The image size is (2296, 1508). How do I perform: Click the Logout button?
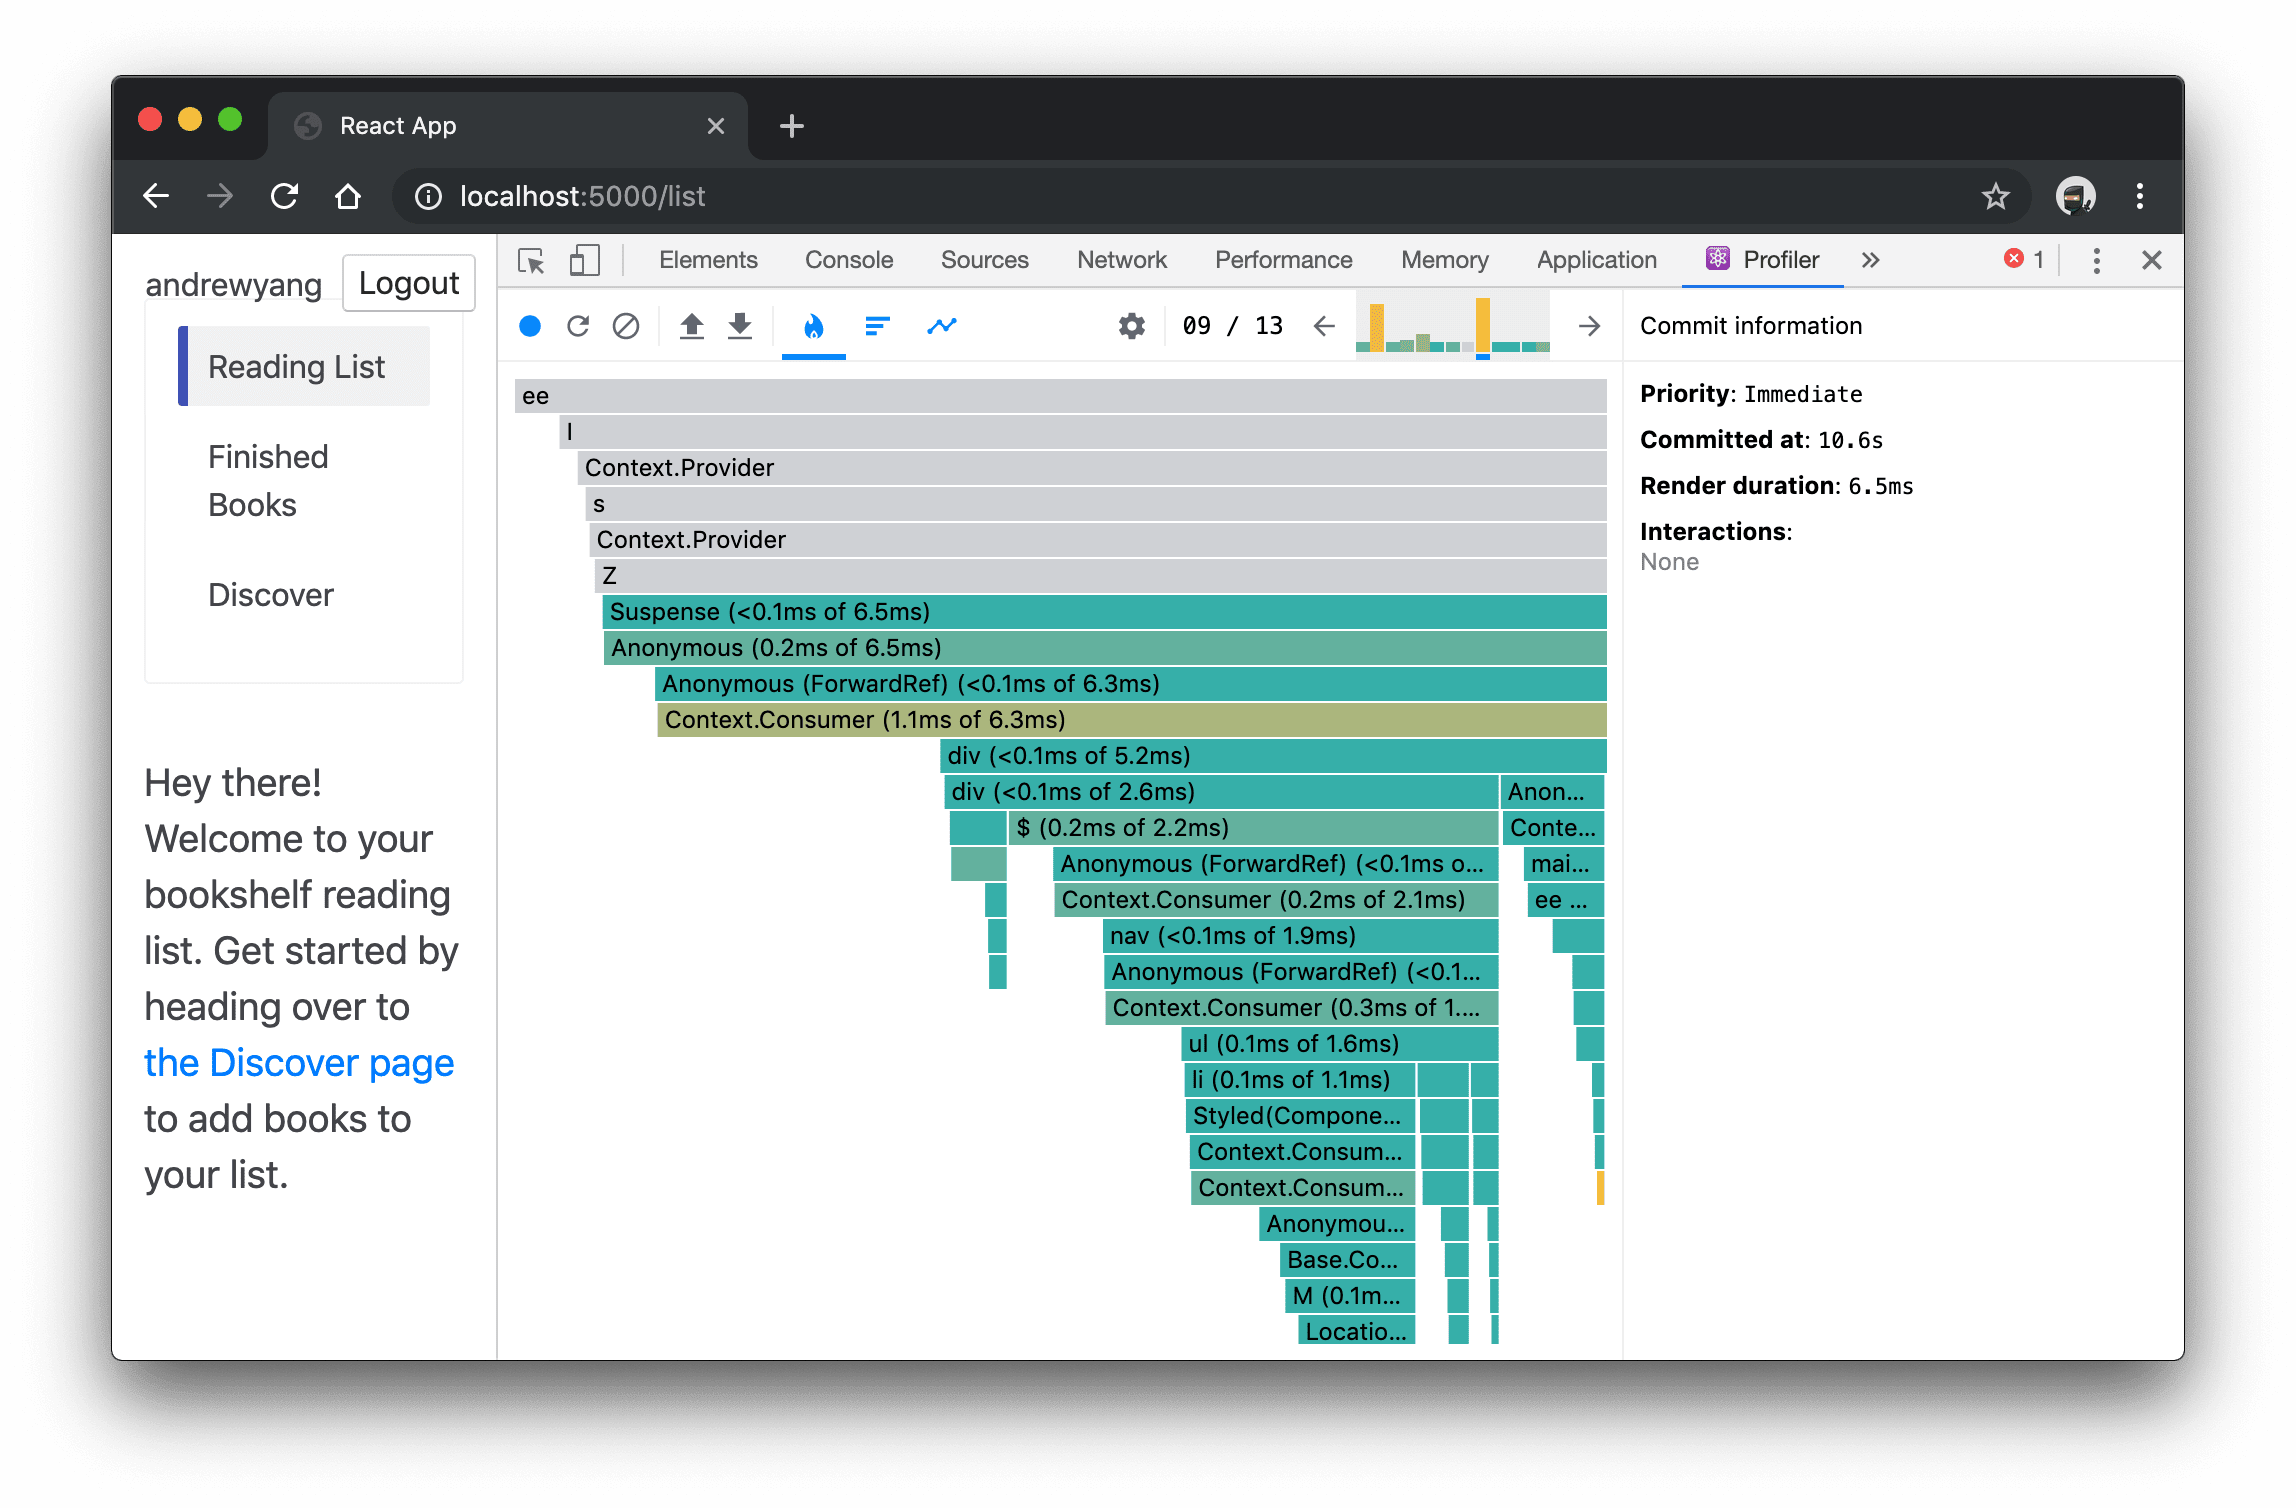[x=408, y=283]
